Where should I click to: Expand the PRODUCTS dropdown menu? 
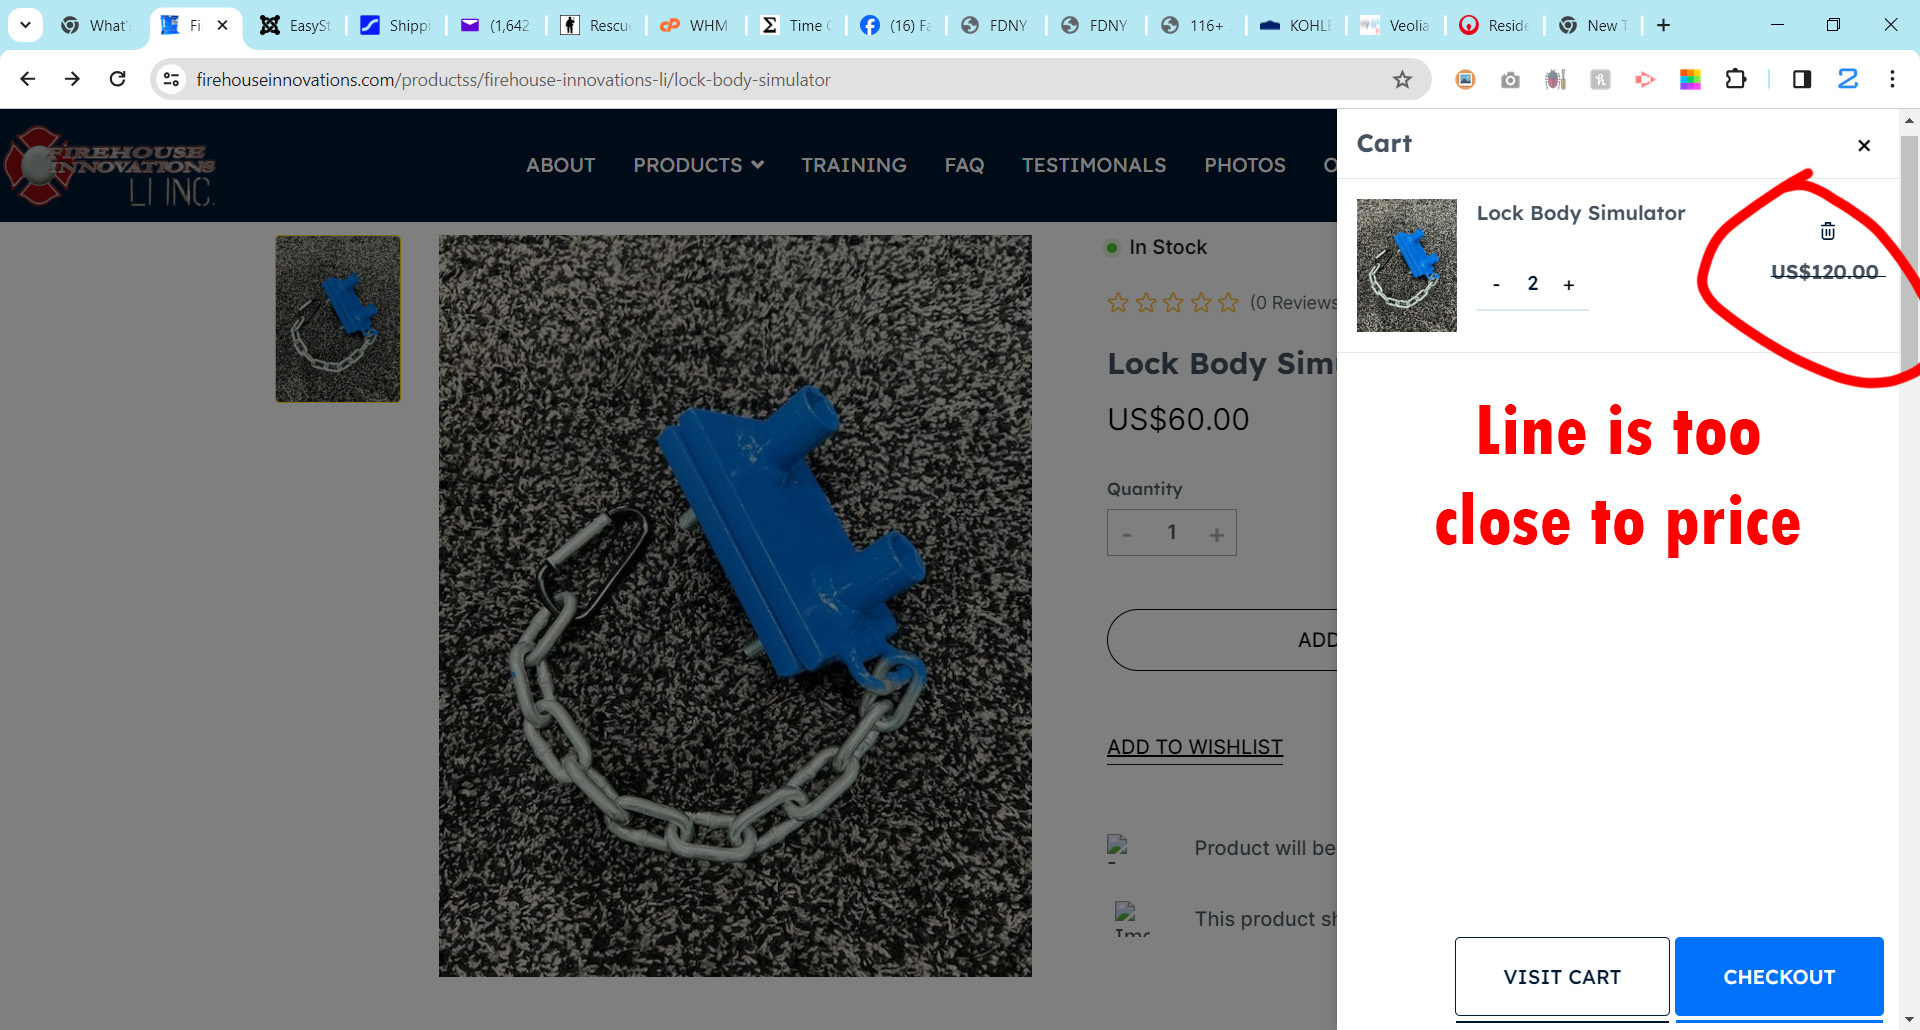[698, 165]
